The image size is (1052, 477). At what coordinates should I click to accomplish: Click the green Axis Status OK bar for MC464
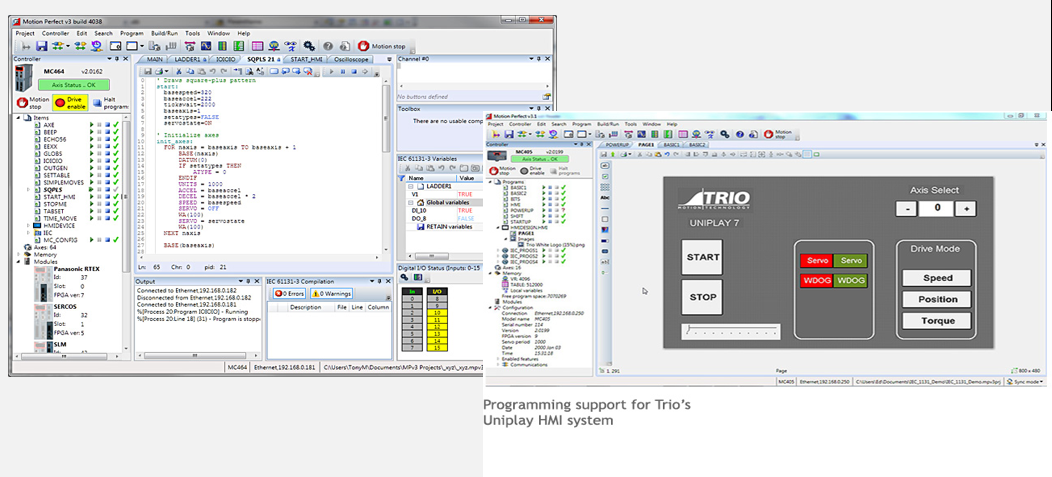tap(72, 85)
